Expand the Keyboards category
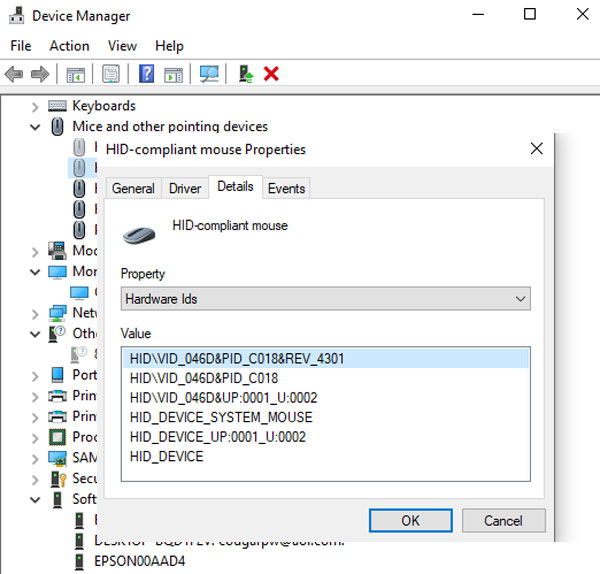Screen dimensions: 600x574 pyautogui.click(x=35, y=107)
